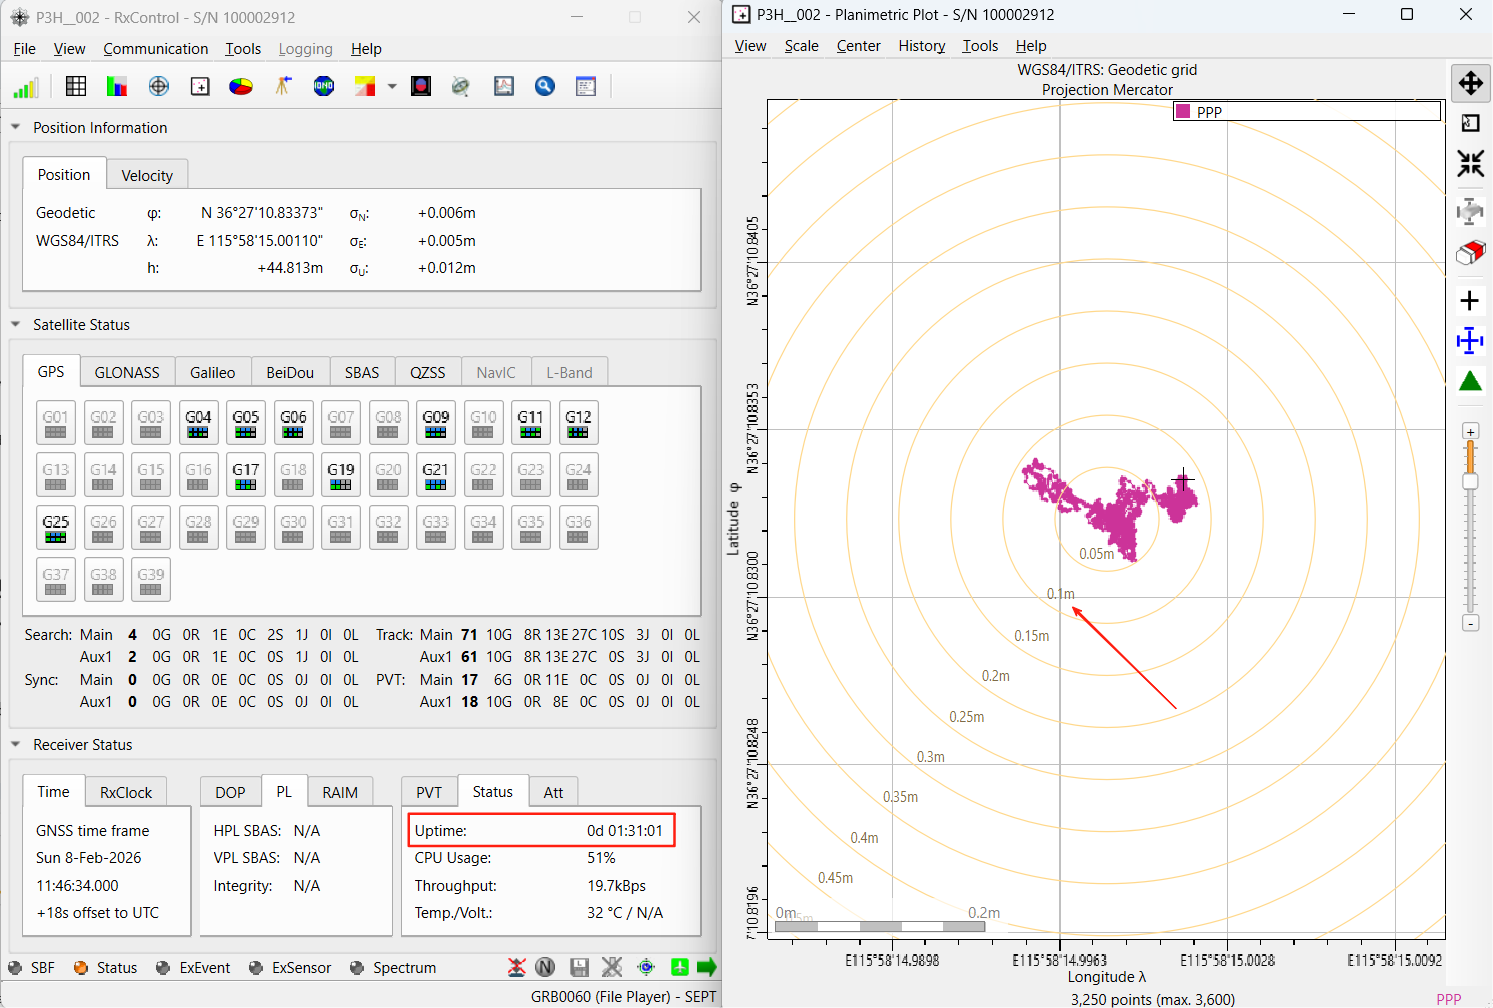
Task: Collapse the Receiver Status section
Action: [x=16, y=744]
